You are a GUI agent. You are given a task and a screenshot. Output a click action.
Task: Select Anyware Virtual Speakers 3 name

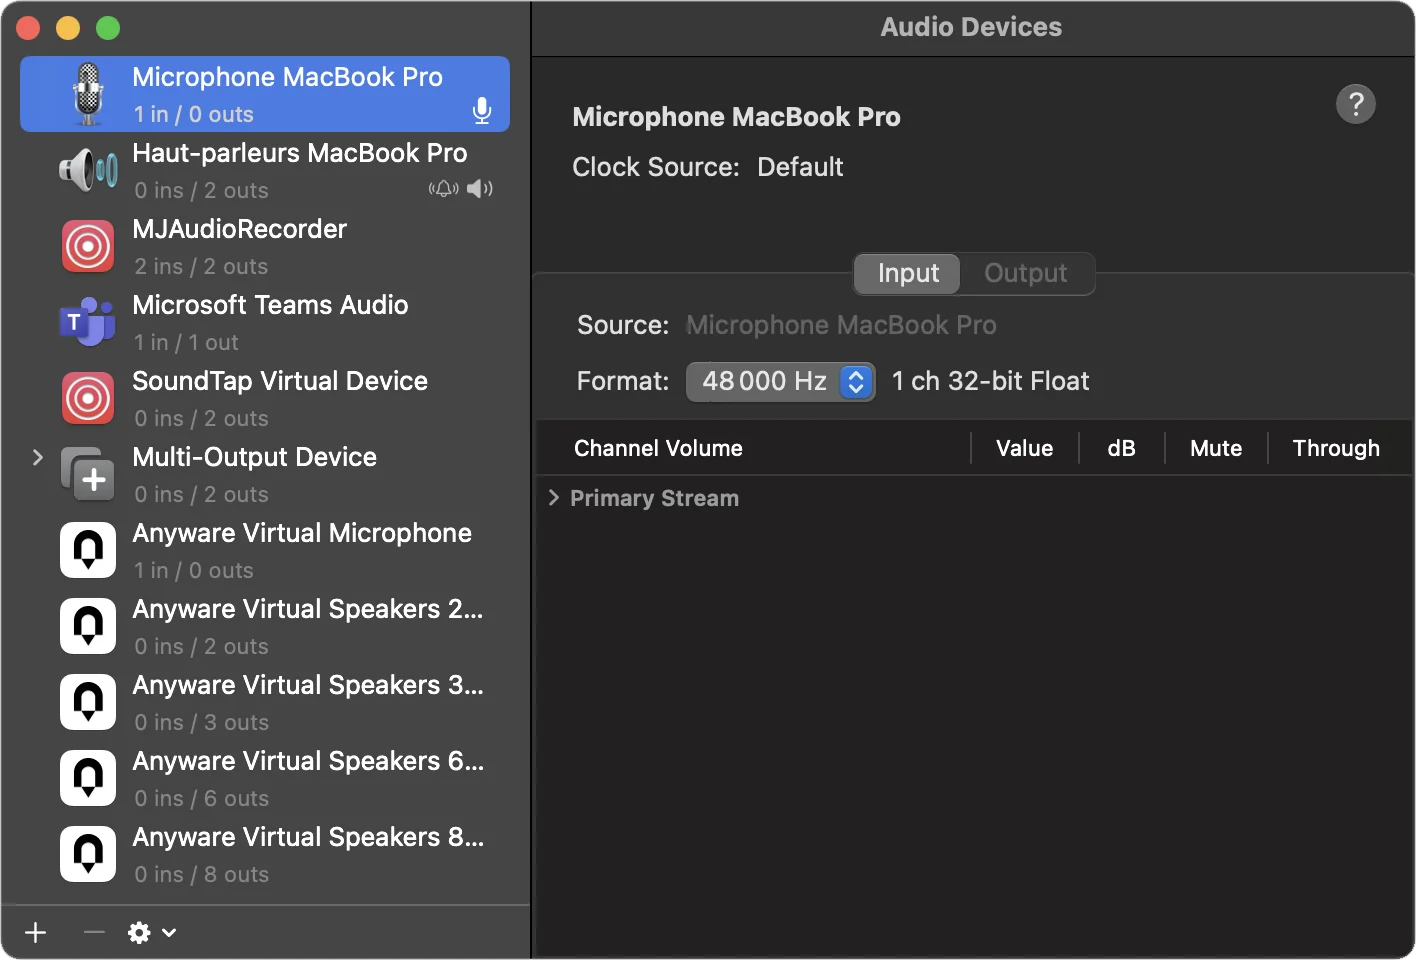(x=308, y=685)
